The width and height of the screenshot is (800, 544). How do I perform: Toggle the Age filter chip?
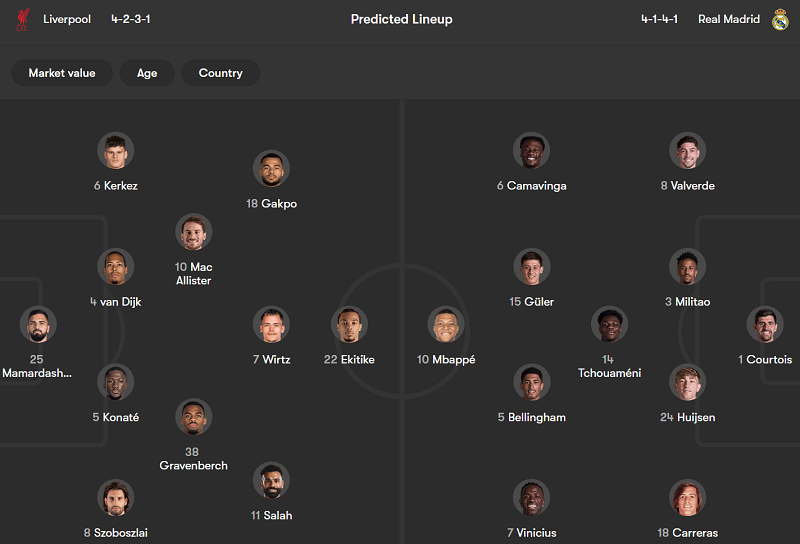[147, 73]
